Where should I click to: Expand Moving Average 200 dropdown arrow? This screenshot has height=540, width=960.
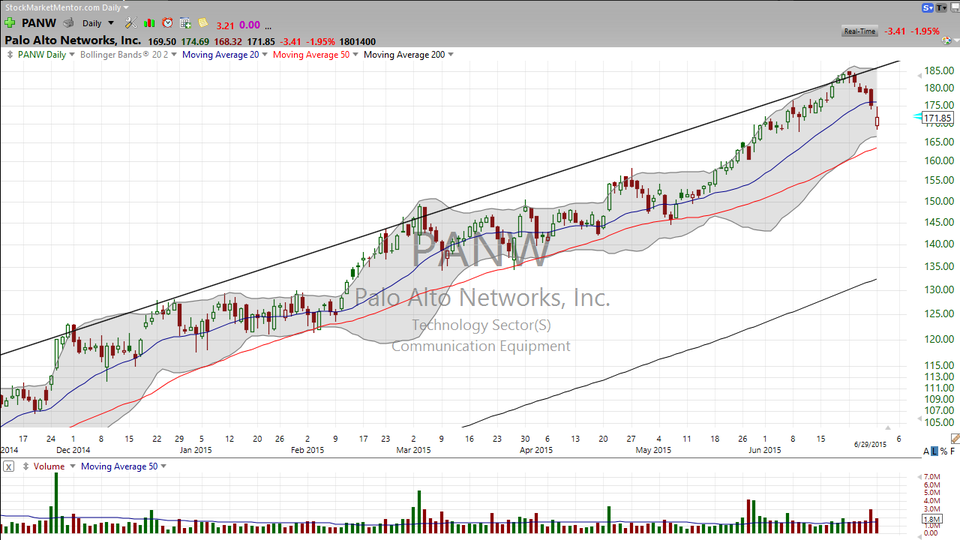pos(451,54)
